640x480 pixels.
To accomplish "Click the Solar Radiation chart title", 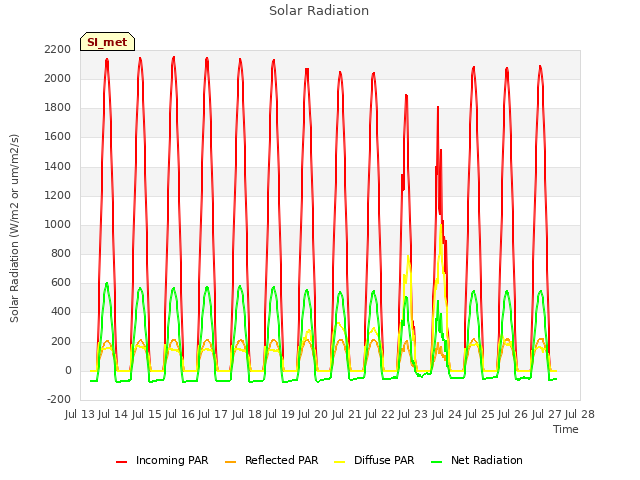I will point(319,11).
